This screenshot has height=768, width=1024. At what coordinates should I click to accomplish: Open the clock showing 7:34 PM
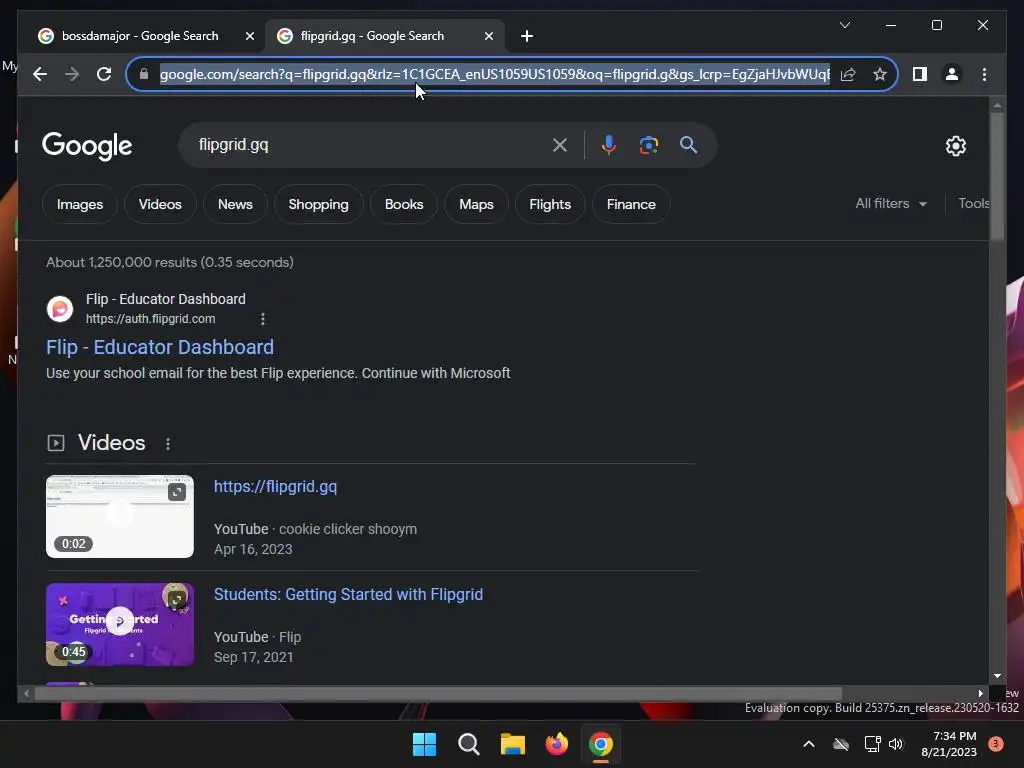point(949,744)
